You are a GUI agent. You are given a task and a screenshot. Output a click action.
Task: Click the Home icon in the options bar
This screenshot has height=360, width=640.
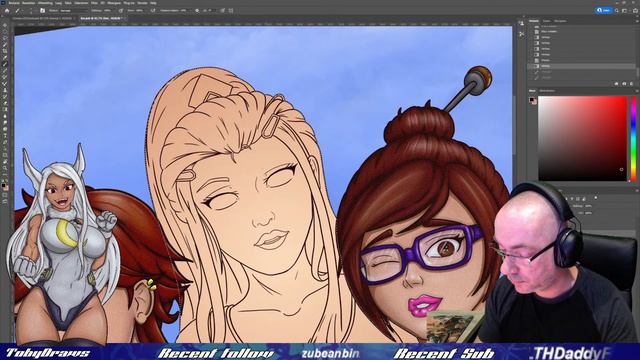tap(7, 11)
